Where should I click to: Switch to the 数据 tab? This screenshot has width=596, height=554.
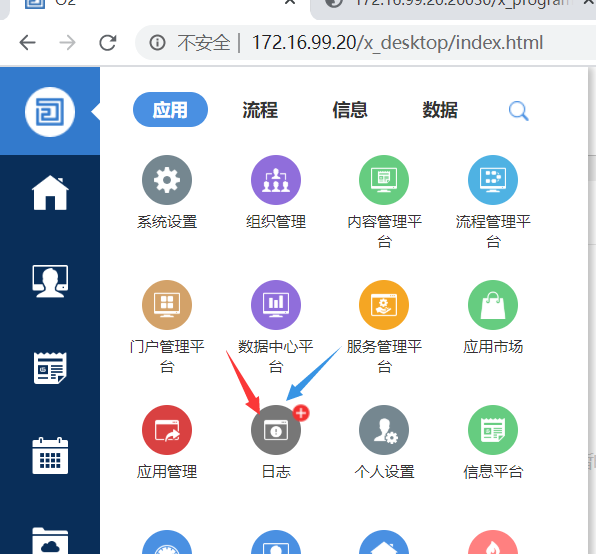[440, 110]
